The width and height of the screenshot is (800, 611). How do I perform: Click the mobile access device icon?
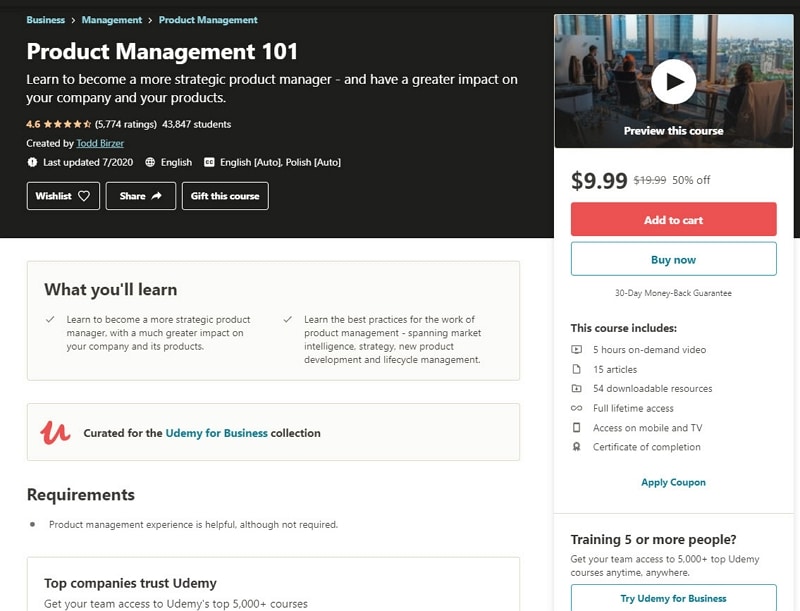tap(576, 427)
